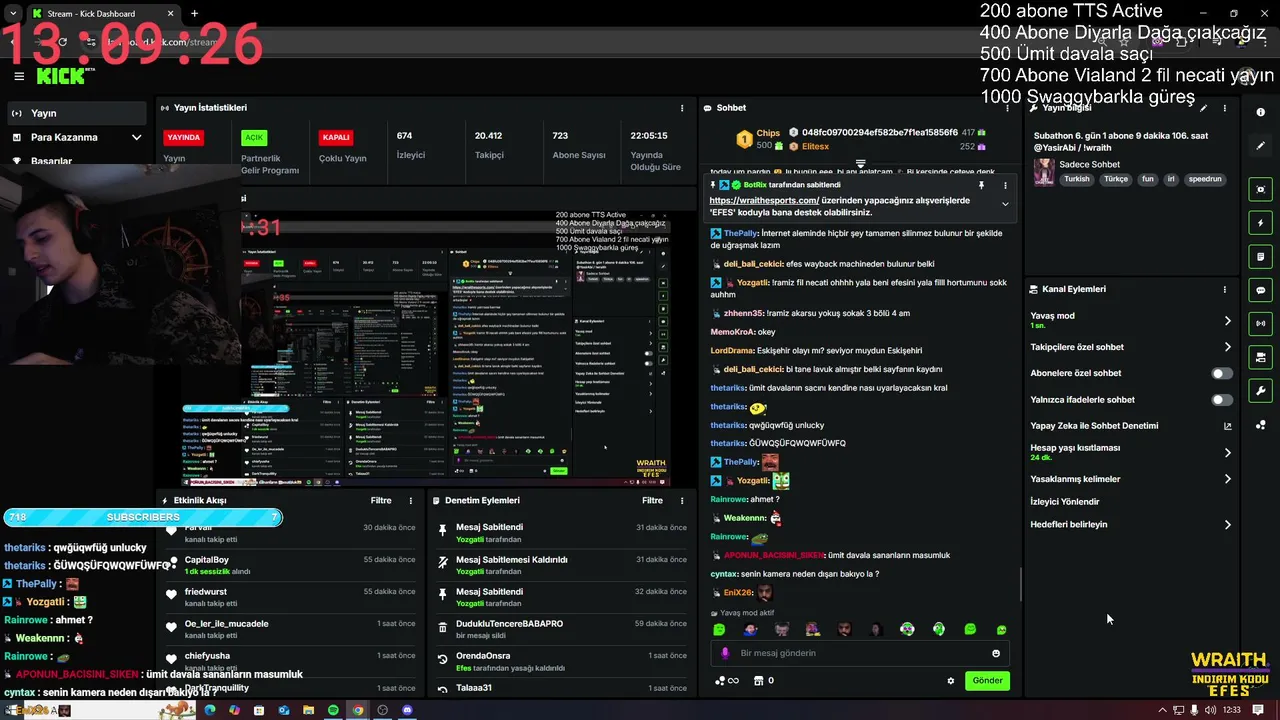This screenshot has height=720, width=1280.
Task: Toggle Yalnızca ifadelerle sohbet switch
Action: pyautogui.click(x=1222, y=400)
